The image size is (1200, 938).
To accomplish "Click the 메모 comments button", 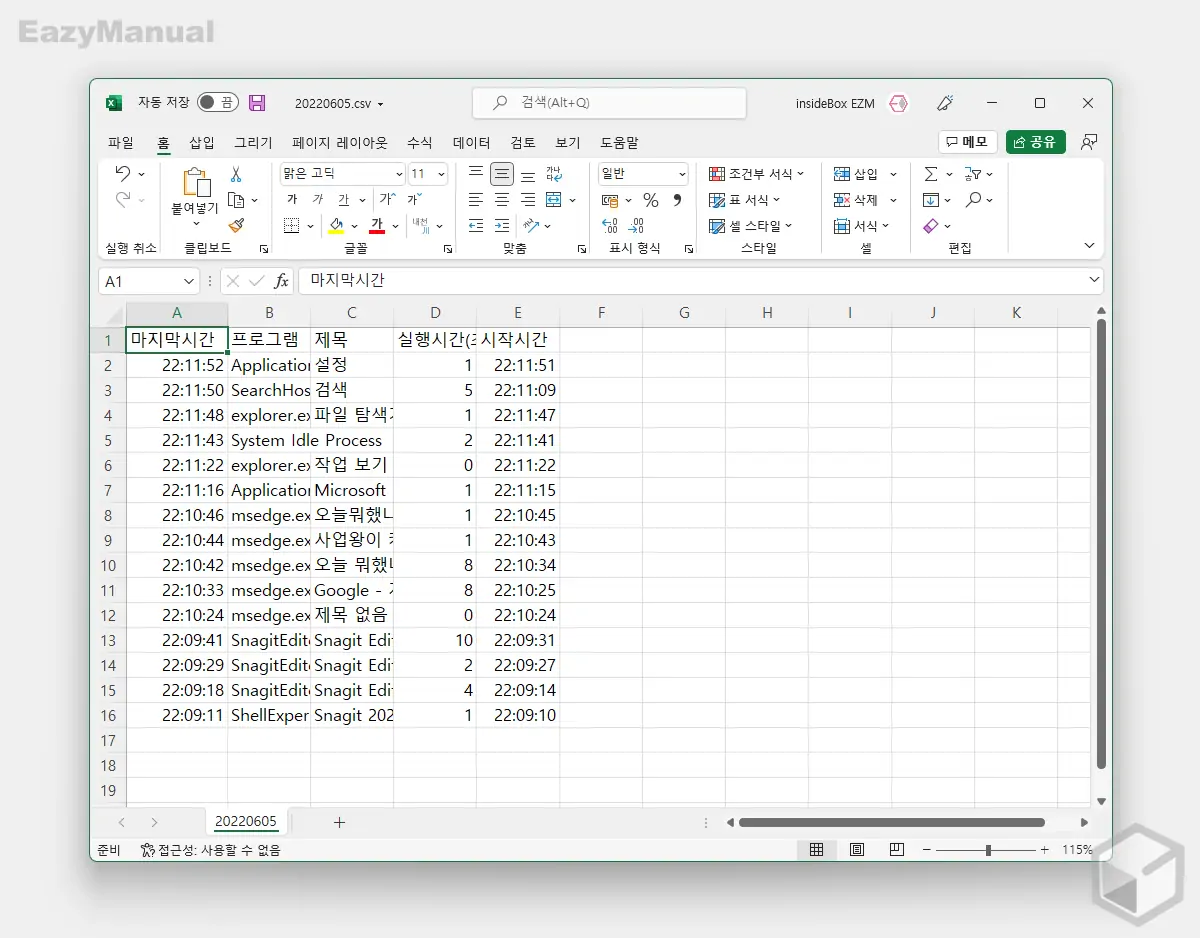I will (x=967, y=142).
